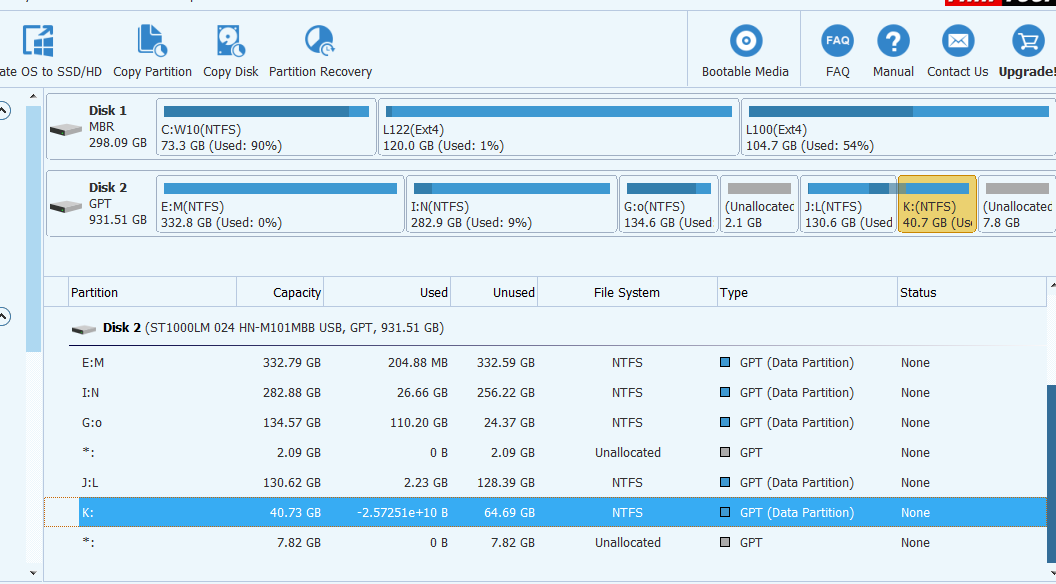Select the C:W10 partition block on Disk 1
This screenshot has width=1056, height=584.
[266, 127]
